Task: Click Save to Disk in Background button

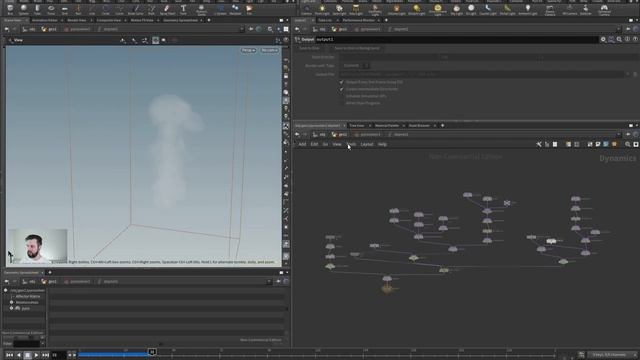Action: 357,48
